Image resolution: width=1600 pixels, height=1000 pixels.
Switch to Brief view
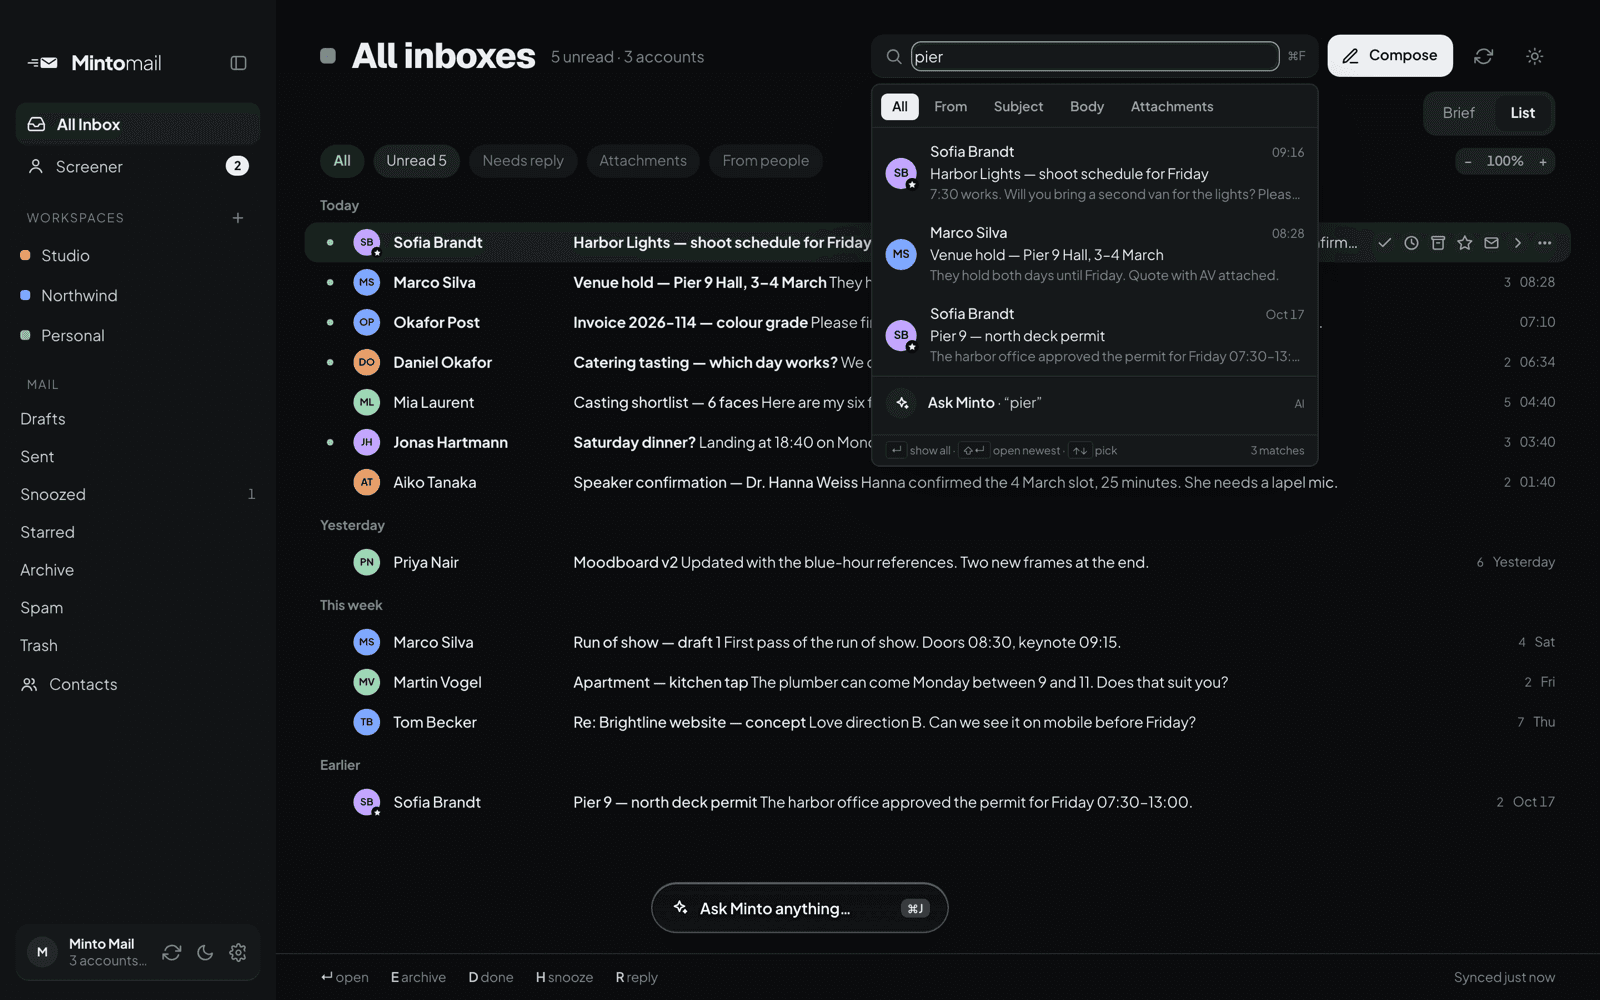(1458, 113)
